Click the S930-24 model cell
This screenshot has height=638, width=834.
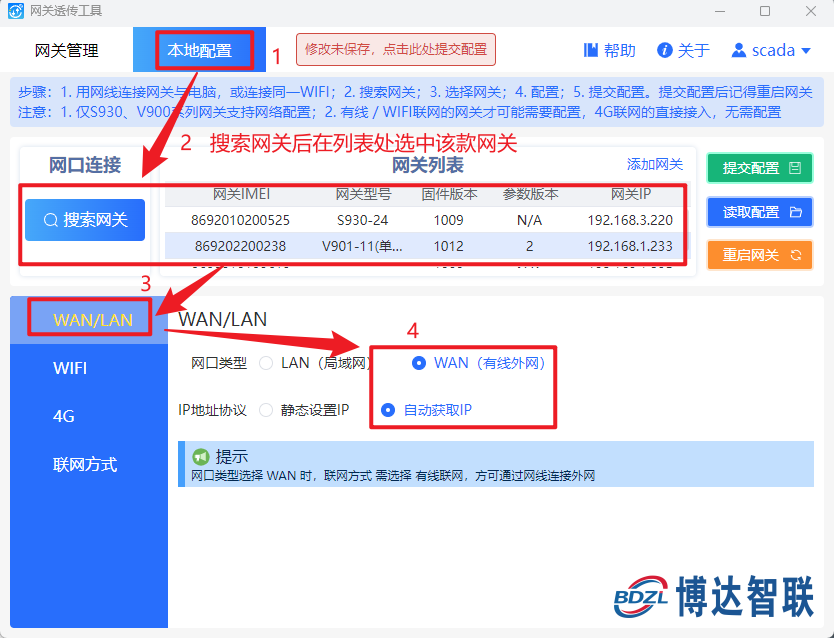363,220
